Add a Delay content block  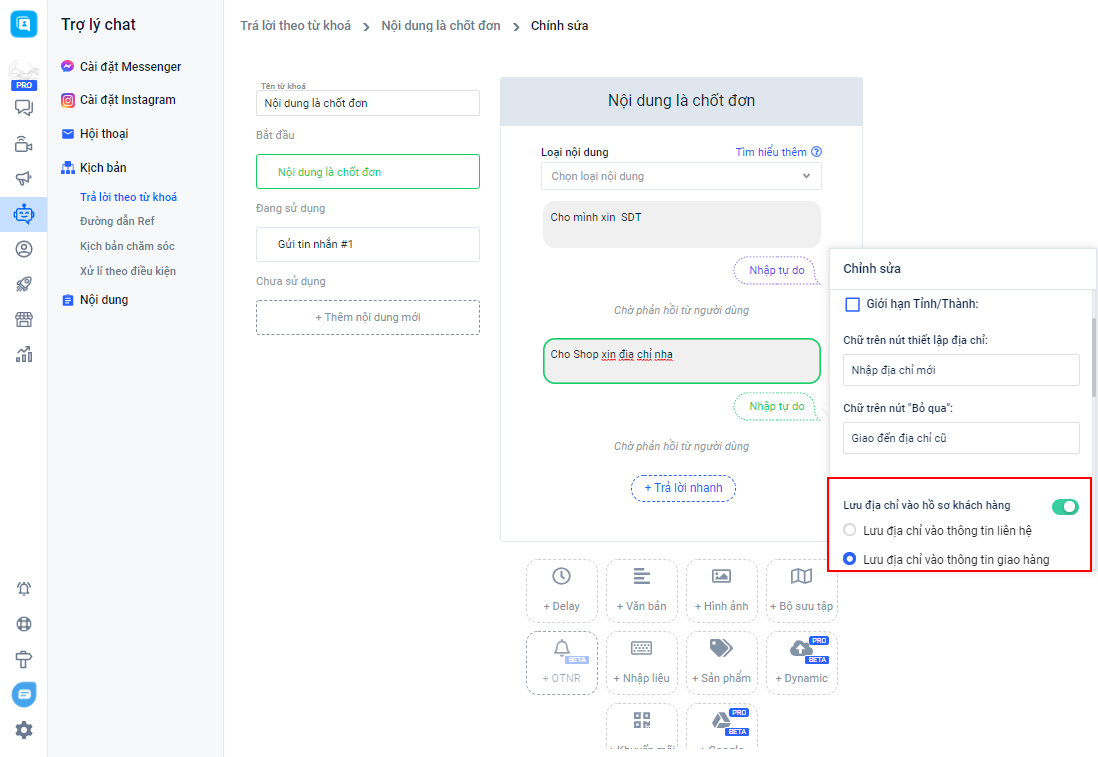[561, 590]
